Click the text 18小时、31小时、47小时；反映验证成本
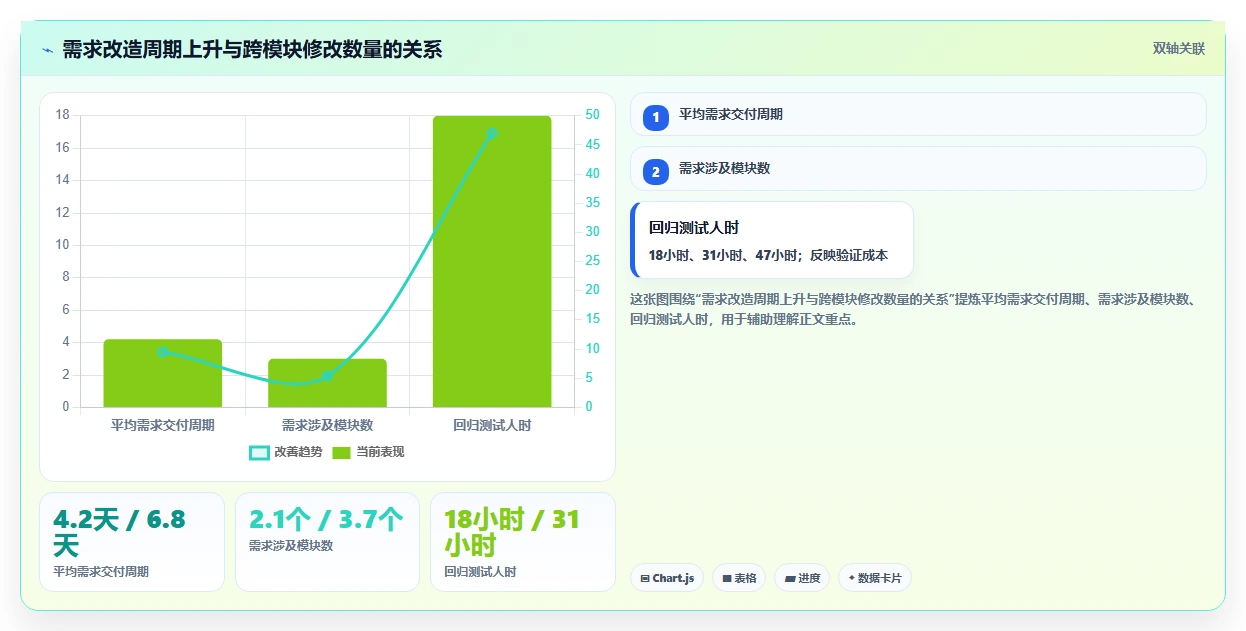This screenshot has width=1246, height=631. [x=768, y=255]
